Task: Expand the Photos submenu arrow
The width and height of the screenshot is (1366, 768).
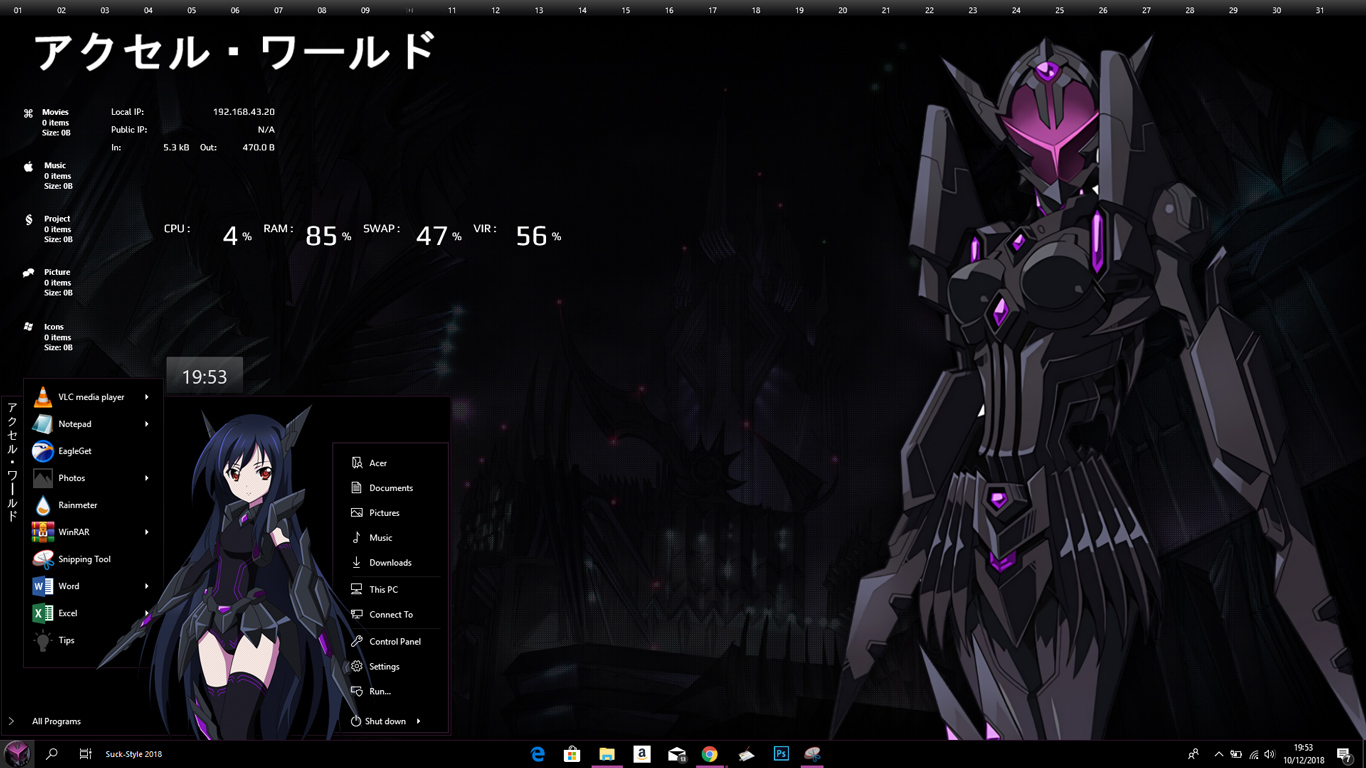Action: [x=147, y=478]
